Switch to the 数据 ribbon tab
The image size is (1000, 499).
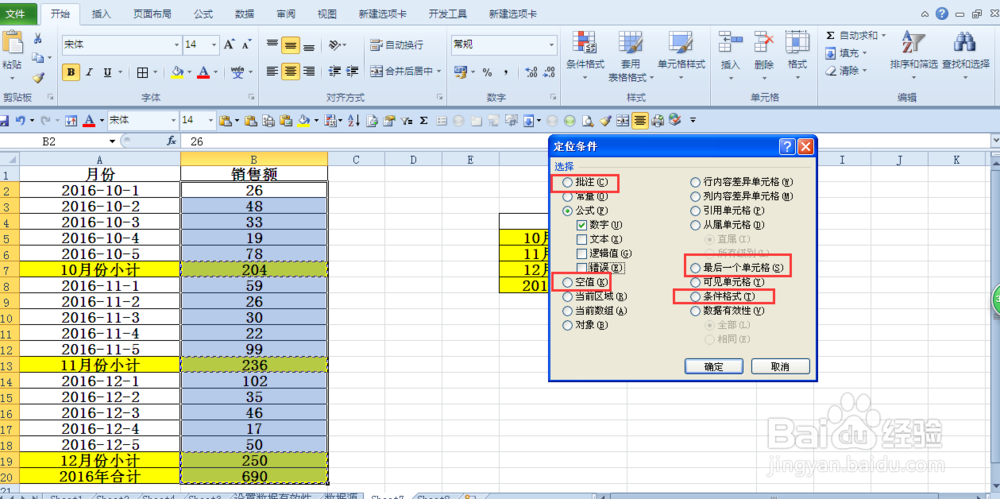[x=244, y=13]
